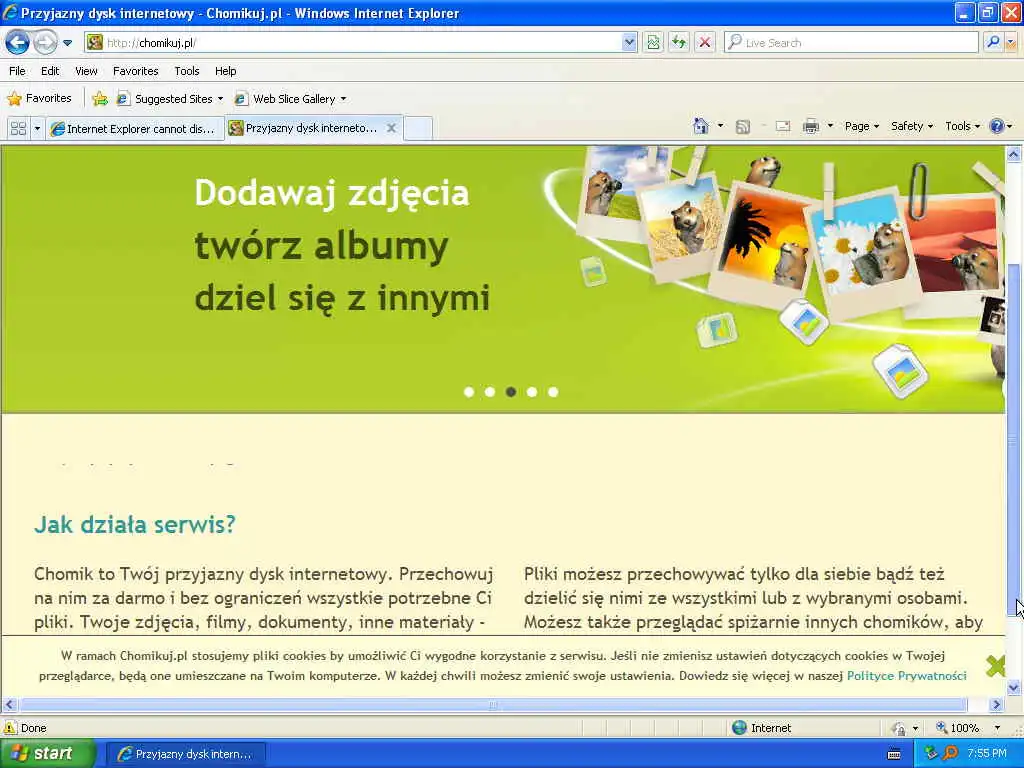Open the recent pages dropdown arrow
This screenshot has width=1024, height=768.
tap(67, 43)
